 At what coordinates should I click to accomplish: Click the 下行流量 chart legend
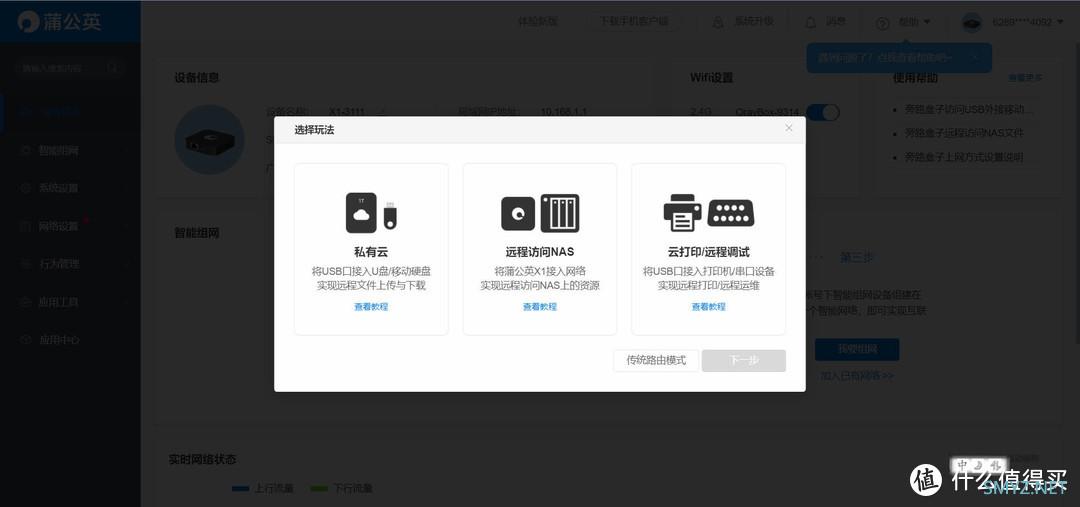tap(342, 488)
